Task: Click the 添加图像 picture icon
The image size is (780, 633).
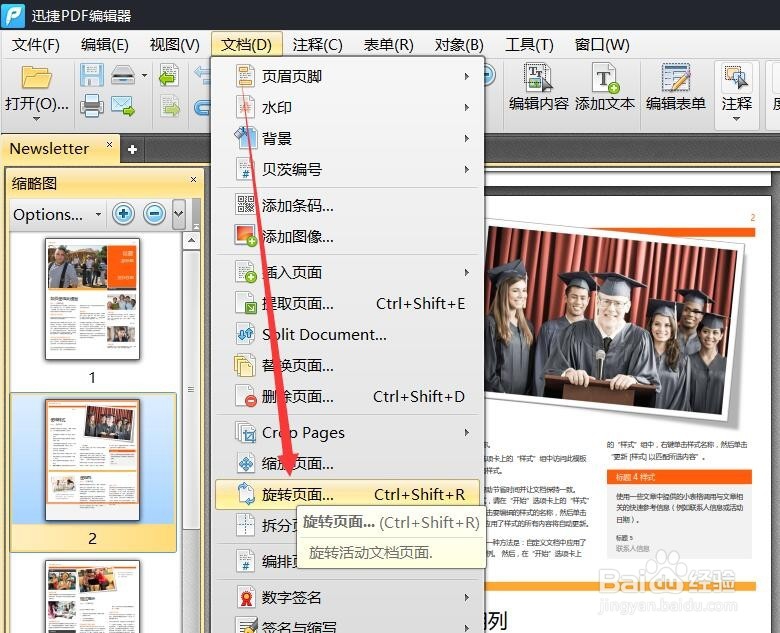Action: [245, 235]
